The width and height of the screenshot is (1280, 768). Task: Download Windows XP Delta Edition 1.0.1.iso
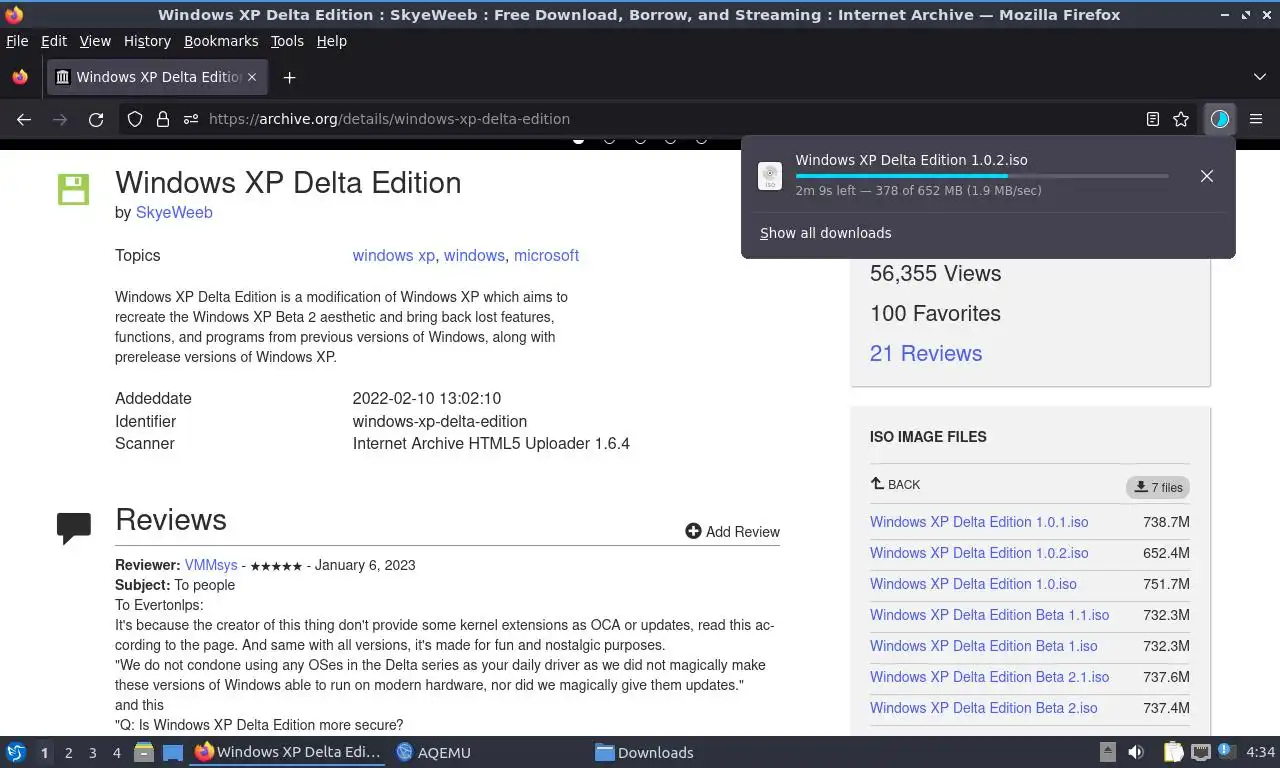(979, 522)
